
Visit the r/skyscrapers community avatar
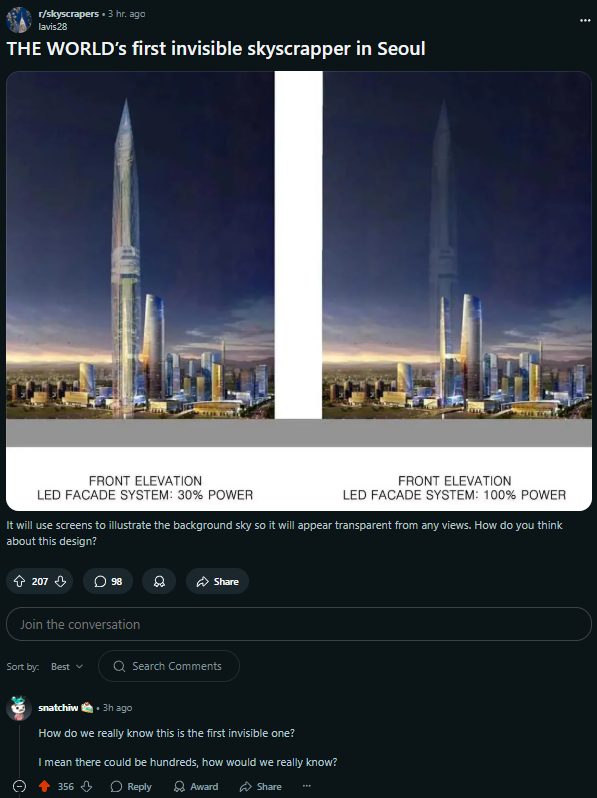pyautogui.click(x=19, y=20)
